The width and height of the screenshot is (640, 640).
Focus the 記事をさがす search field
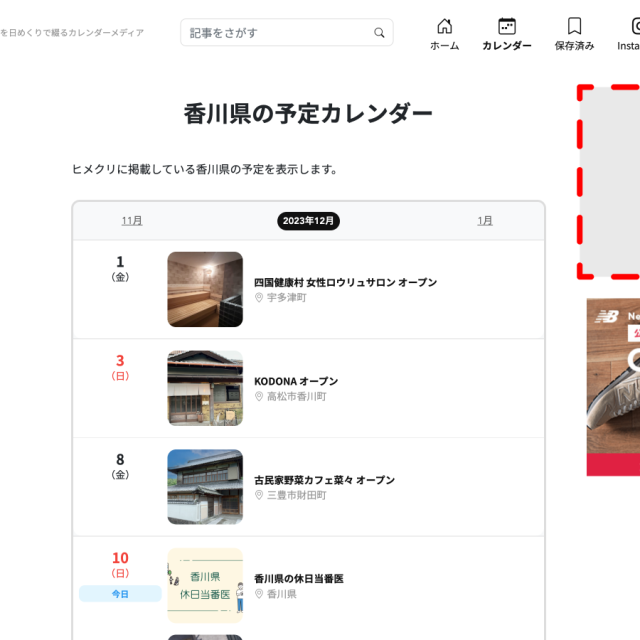pyautogui.click(x=275, y=33)
